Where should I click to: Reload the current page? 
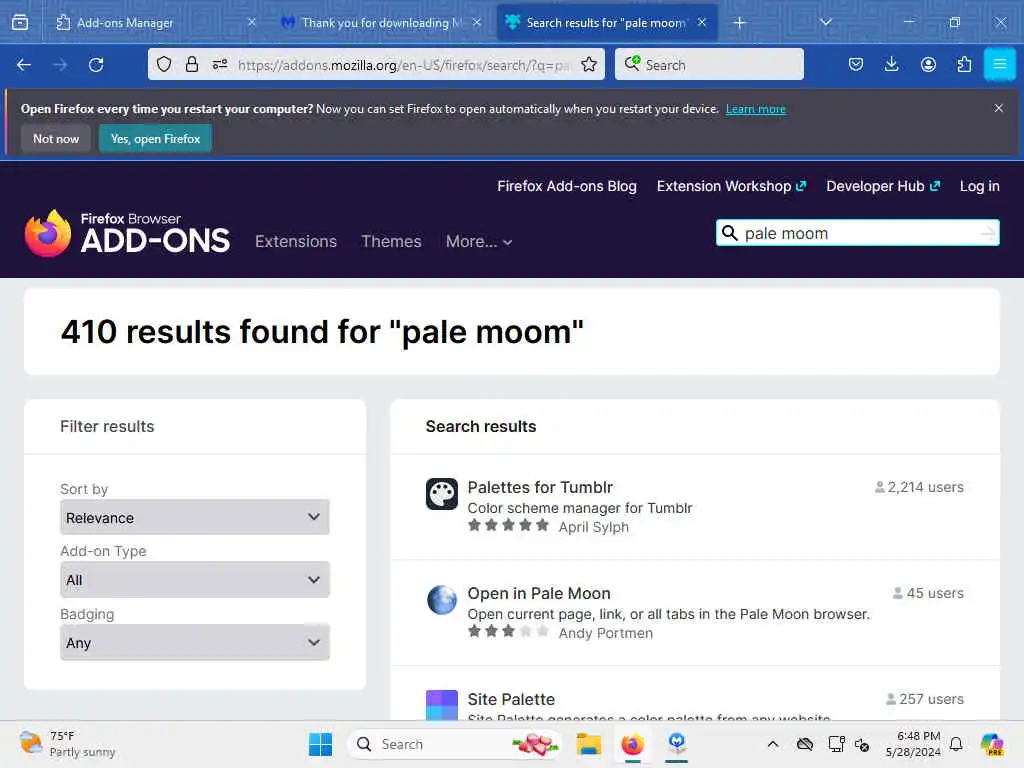click(x=96, y=65)
